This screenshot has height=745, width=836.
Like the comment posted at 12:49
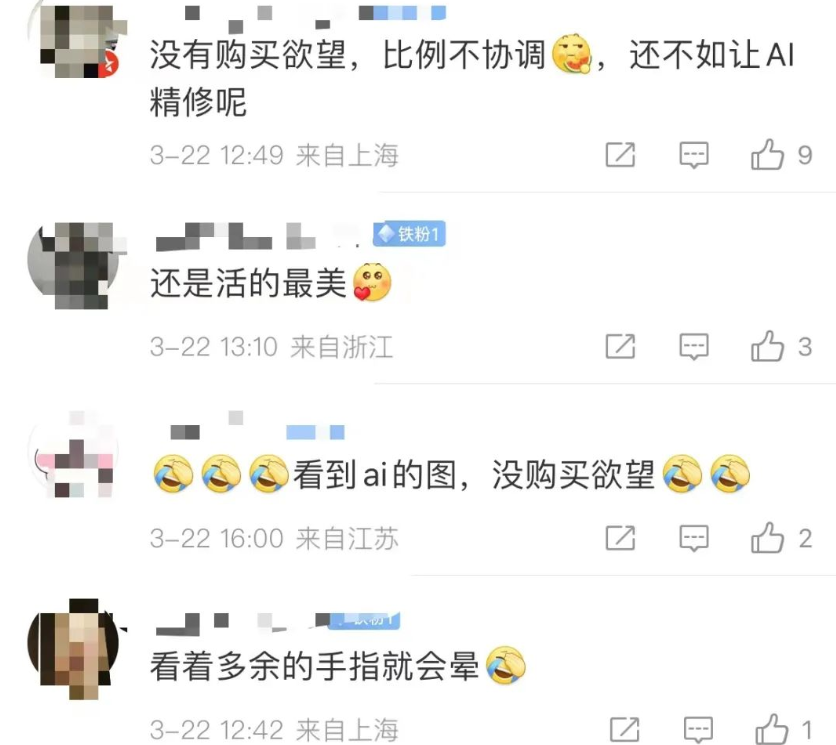767,155
